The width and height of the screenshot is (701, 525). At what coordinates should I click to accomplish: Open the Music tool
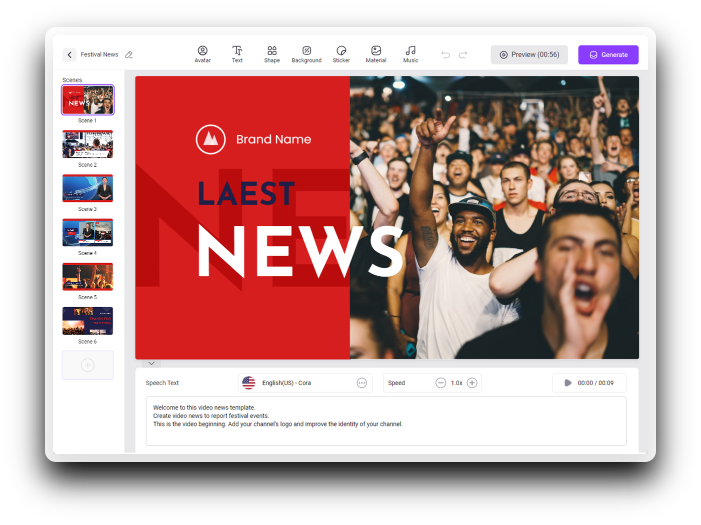pos(410,54)
